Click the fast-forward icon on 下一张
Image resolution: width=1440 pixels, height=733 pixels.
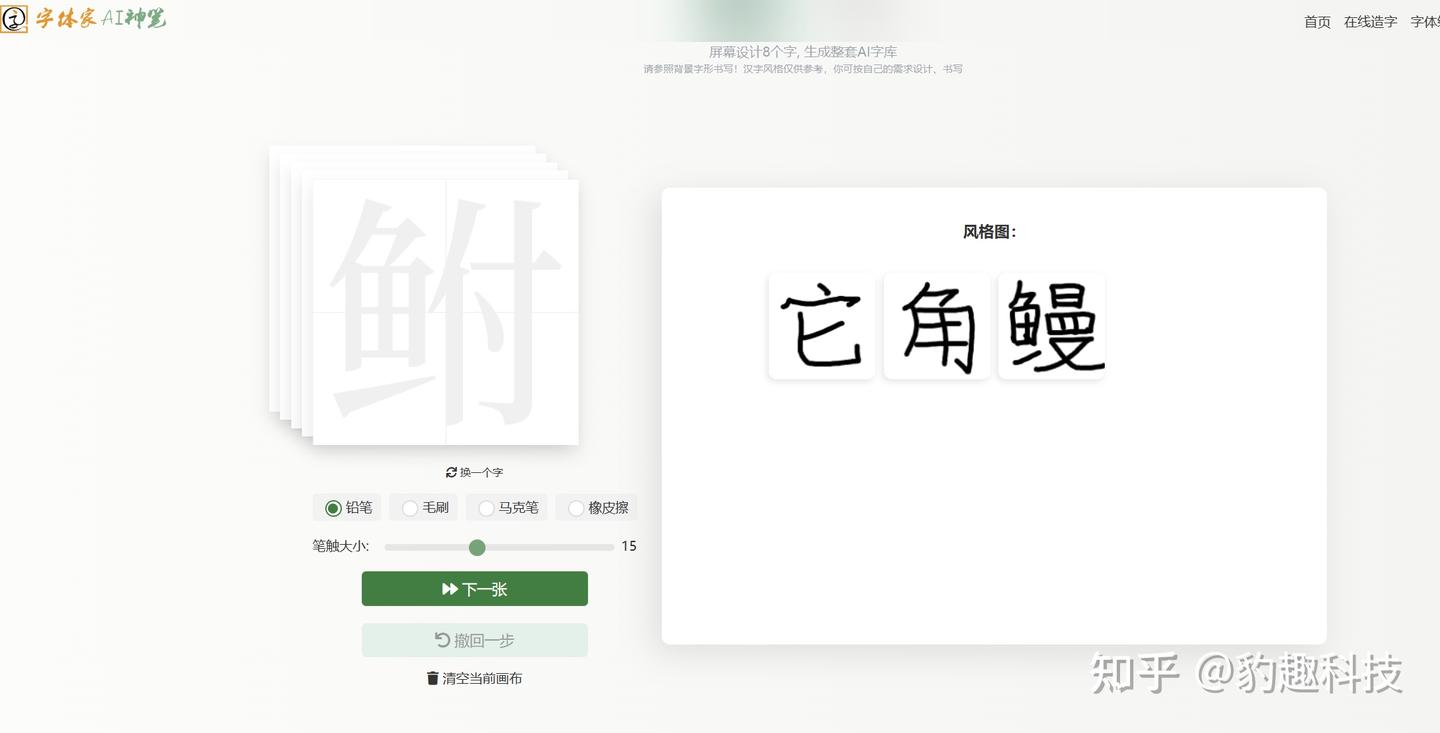tap(450, 589)
